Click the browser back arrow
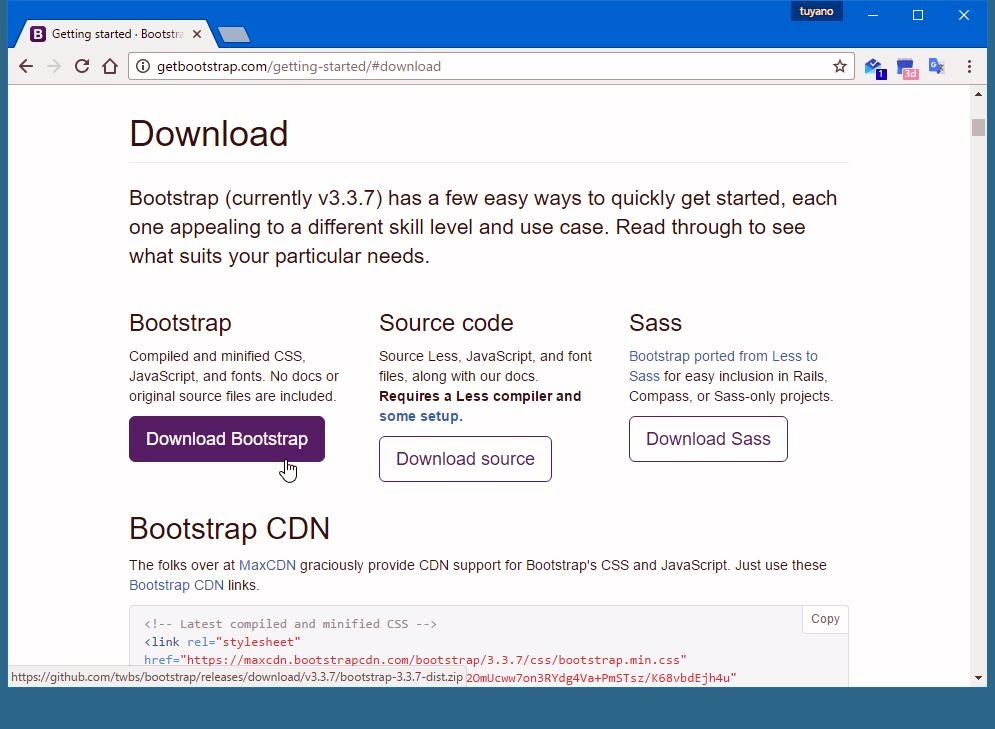The image size is (995, 729). (x=26, y=66)
